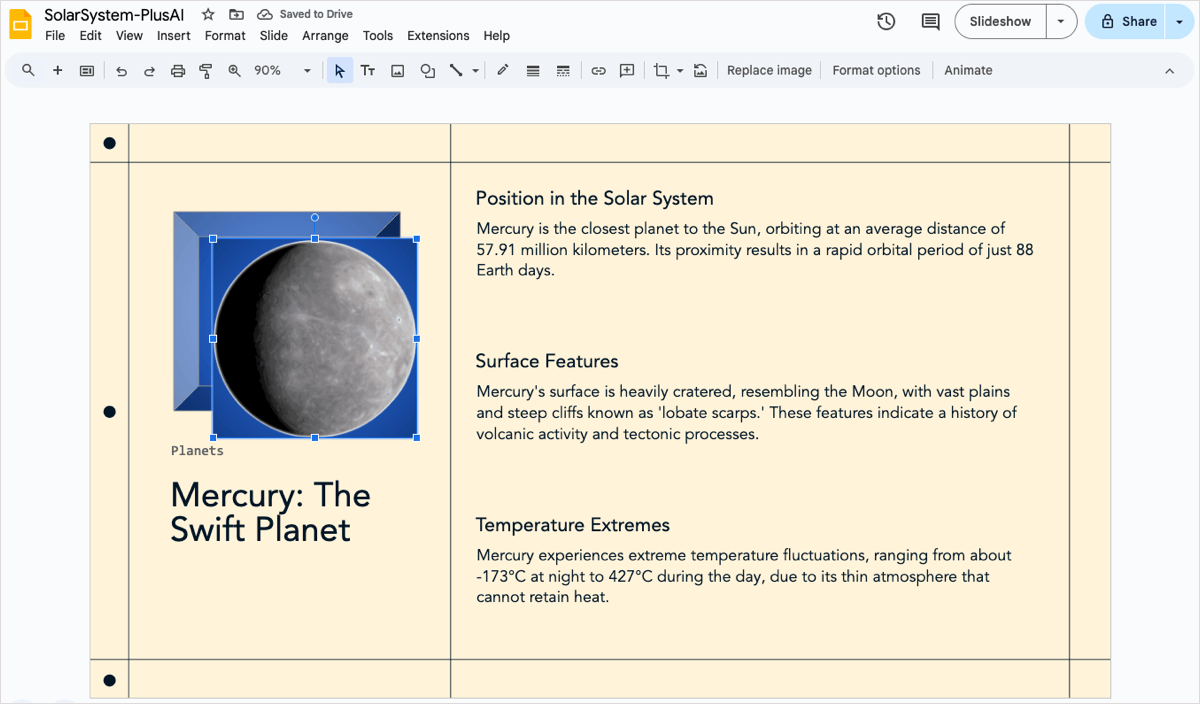Image resolution: width=1200 pixels, height=704 pixels.
Task: Open the Slideshow options dropdown arrow
Action: (x=1061, y=21)
